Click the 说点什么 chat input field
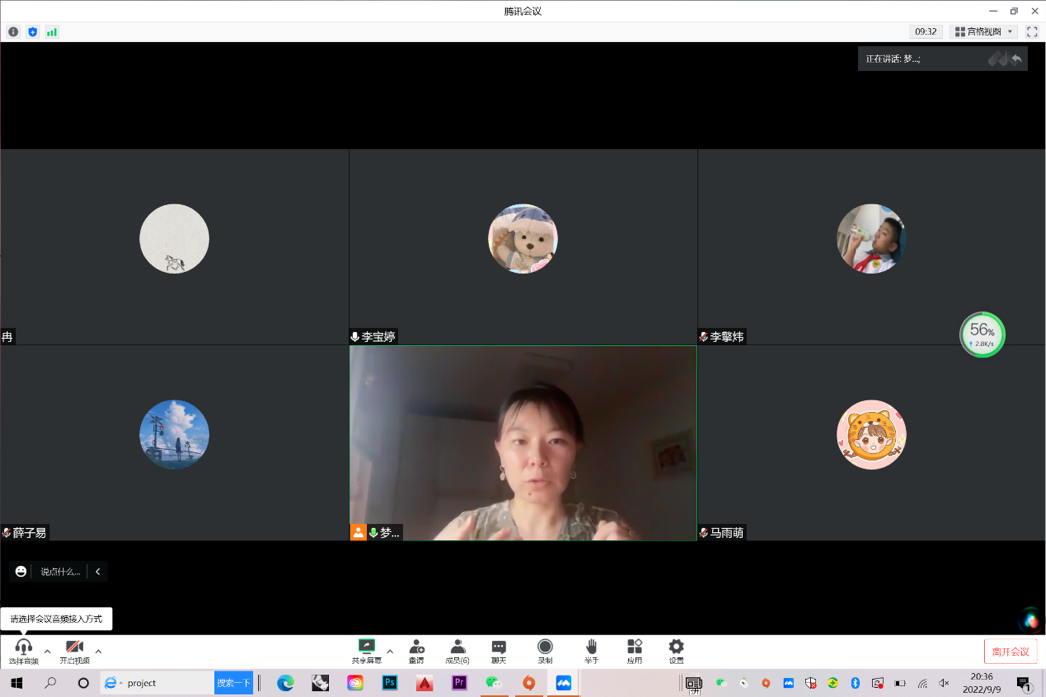Screen dimensions: 1046x697 (58, 571)
